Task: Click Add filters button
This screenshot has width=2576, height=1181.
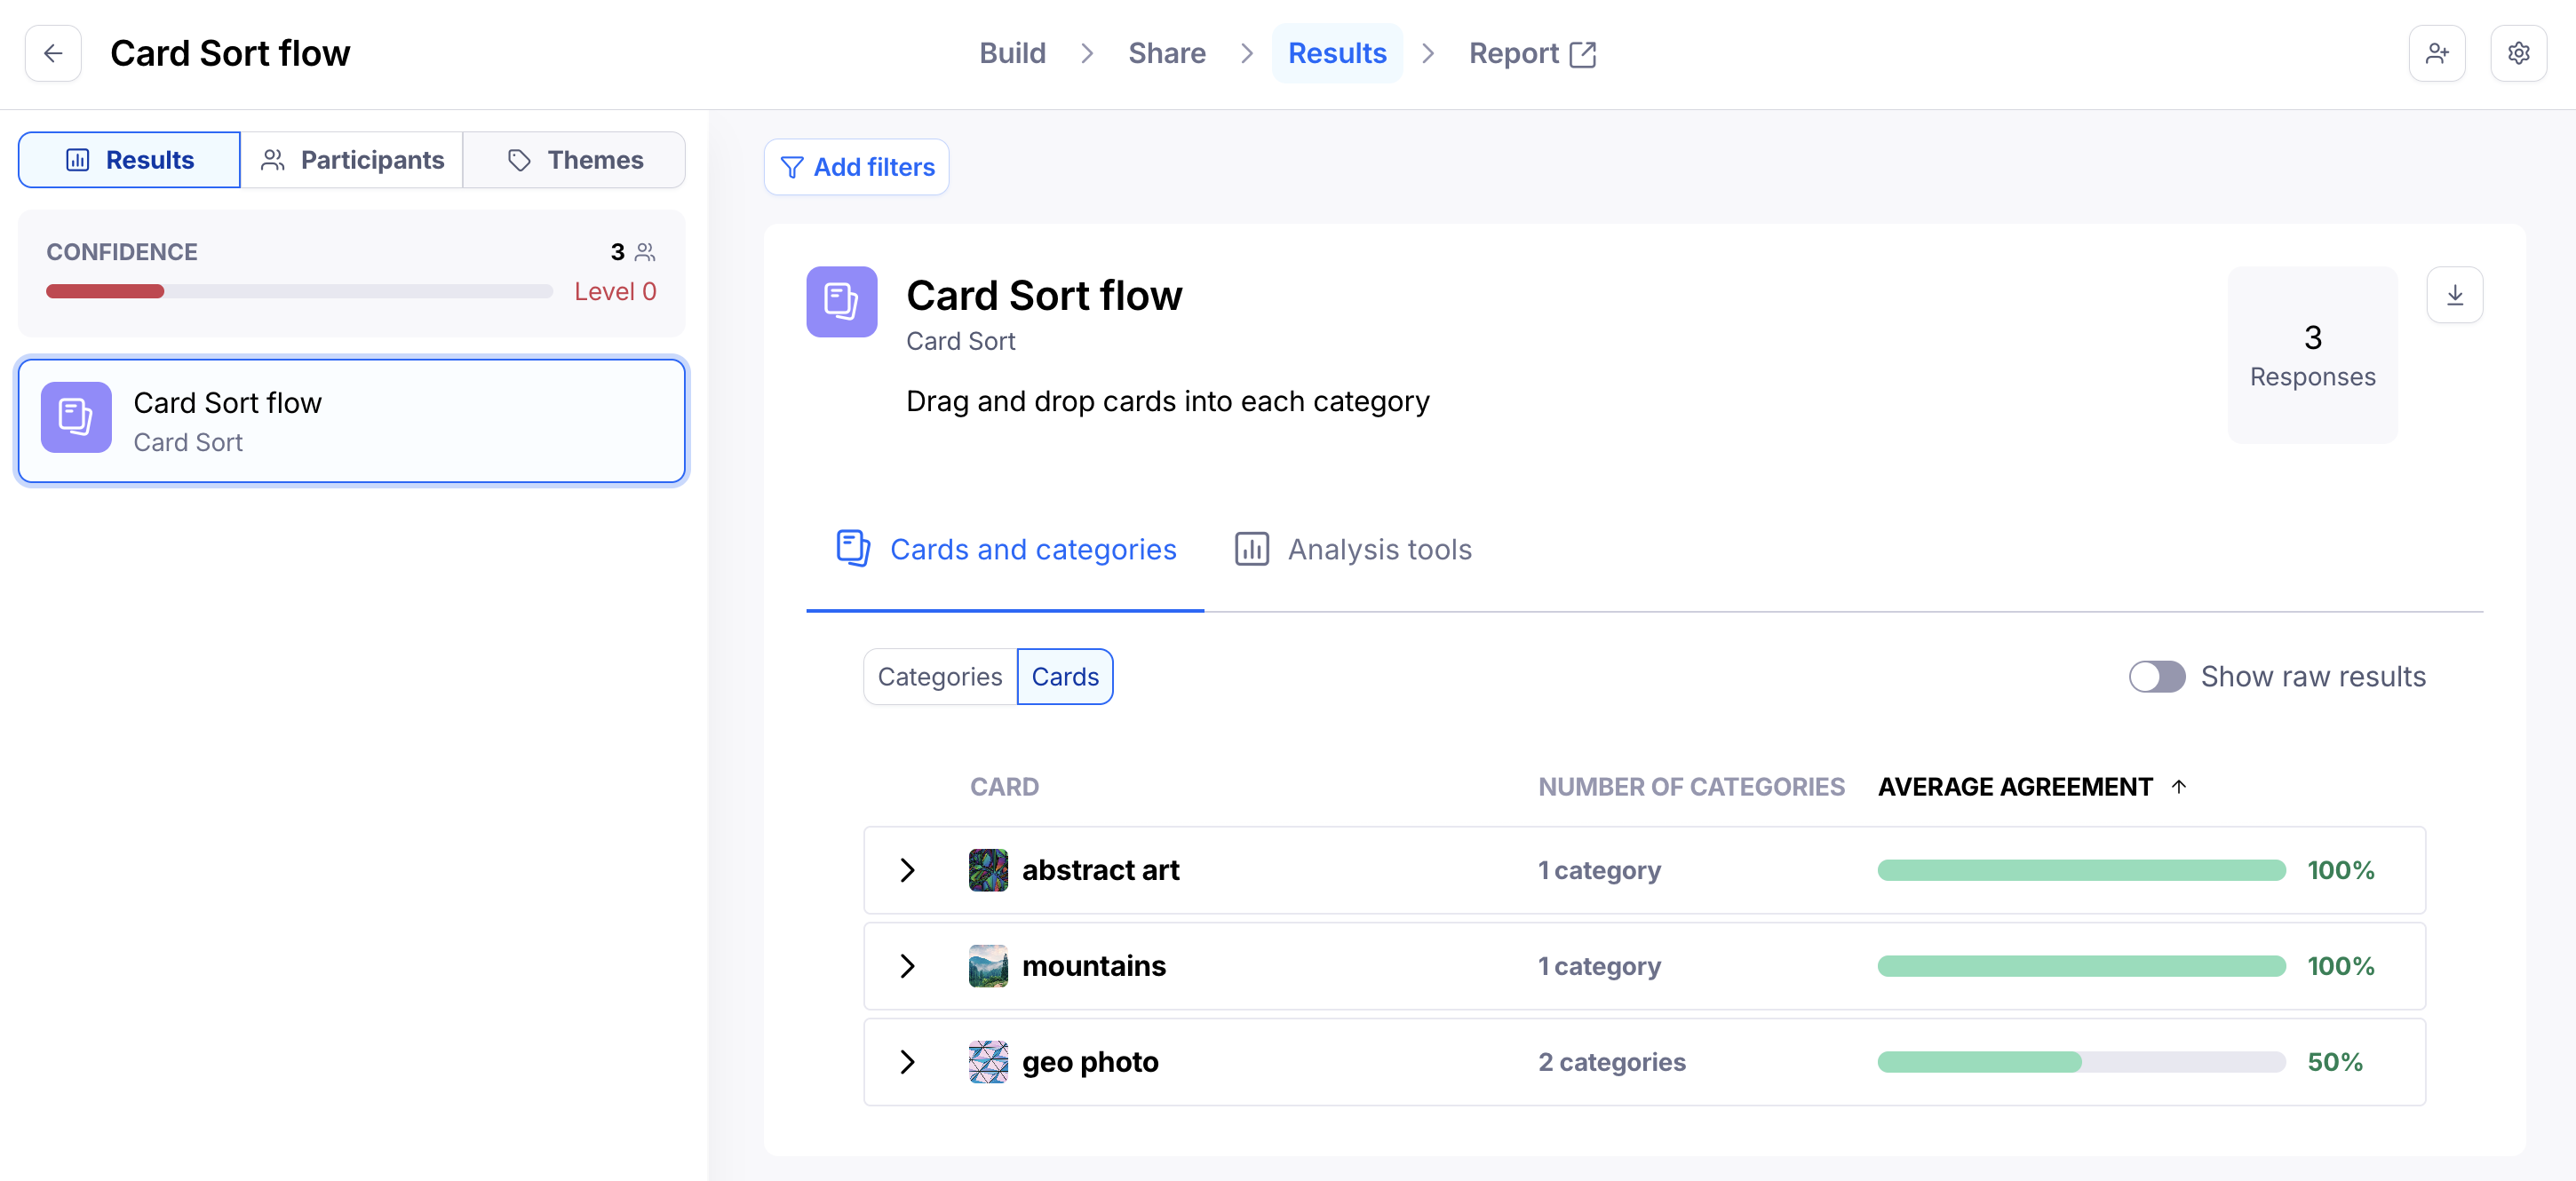Action: pos(856,167)
